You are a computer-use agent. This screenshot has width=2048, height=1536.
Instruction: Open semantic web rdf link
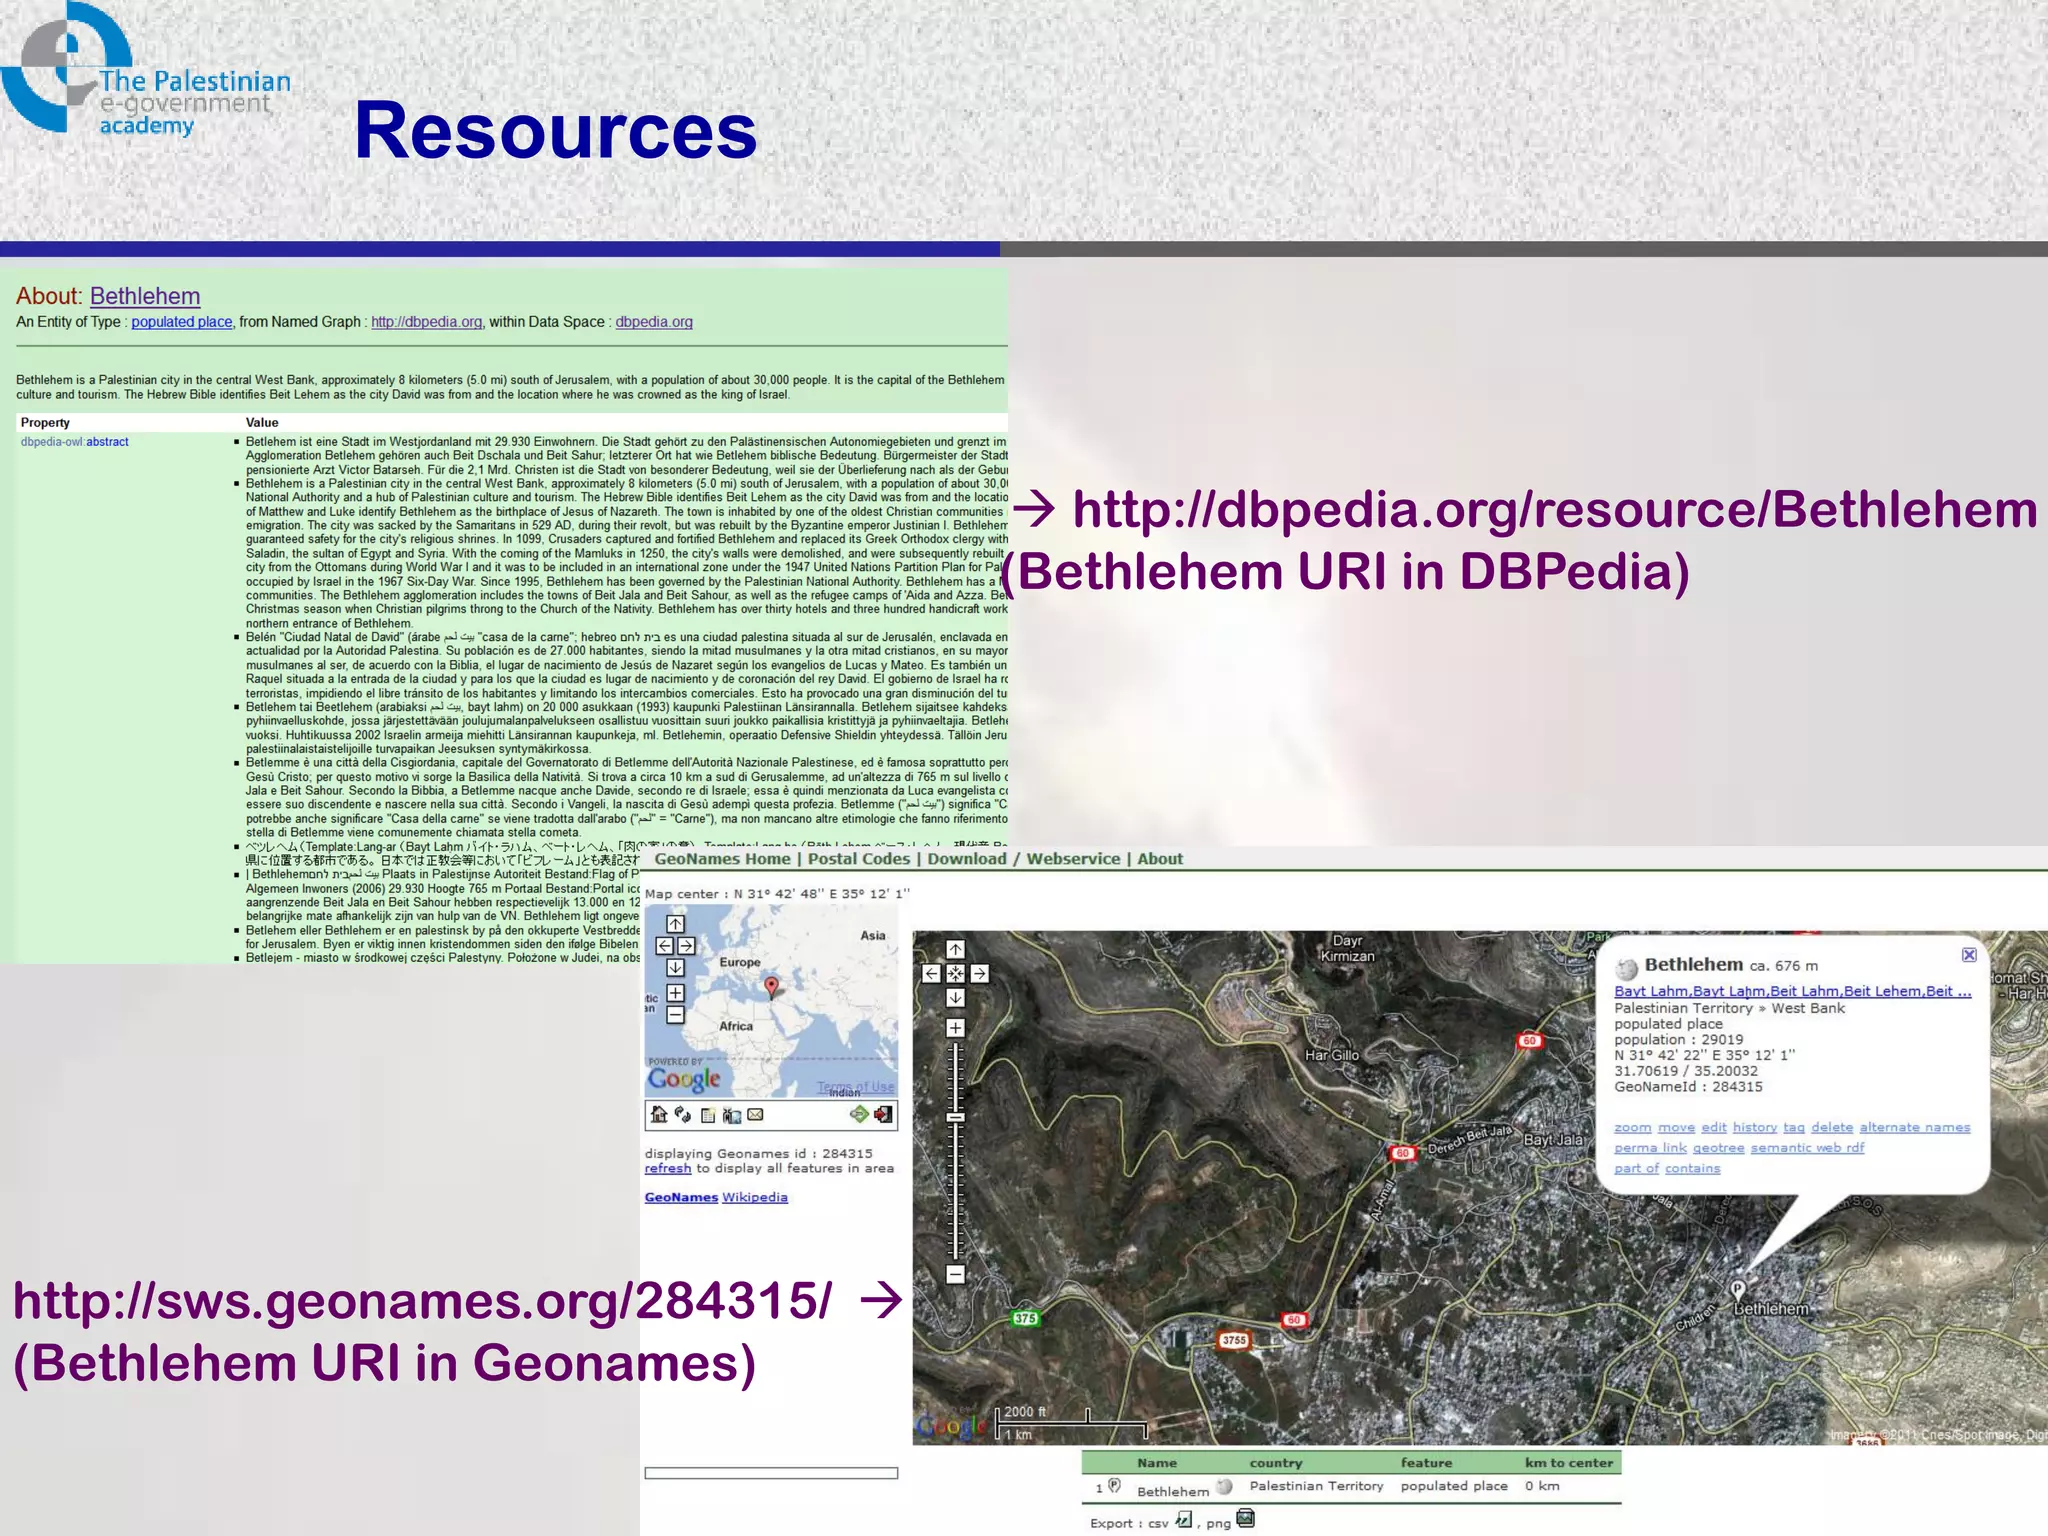click(x=1808, y=1148)
